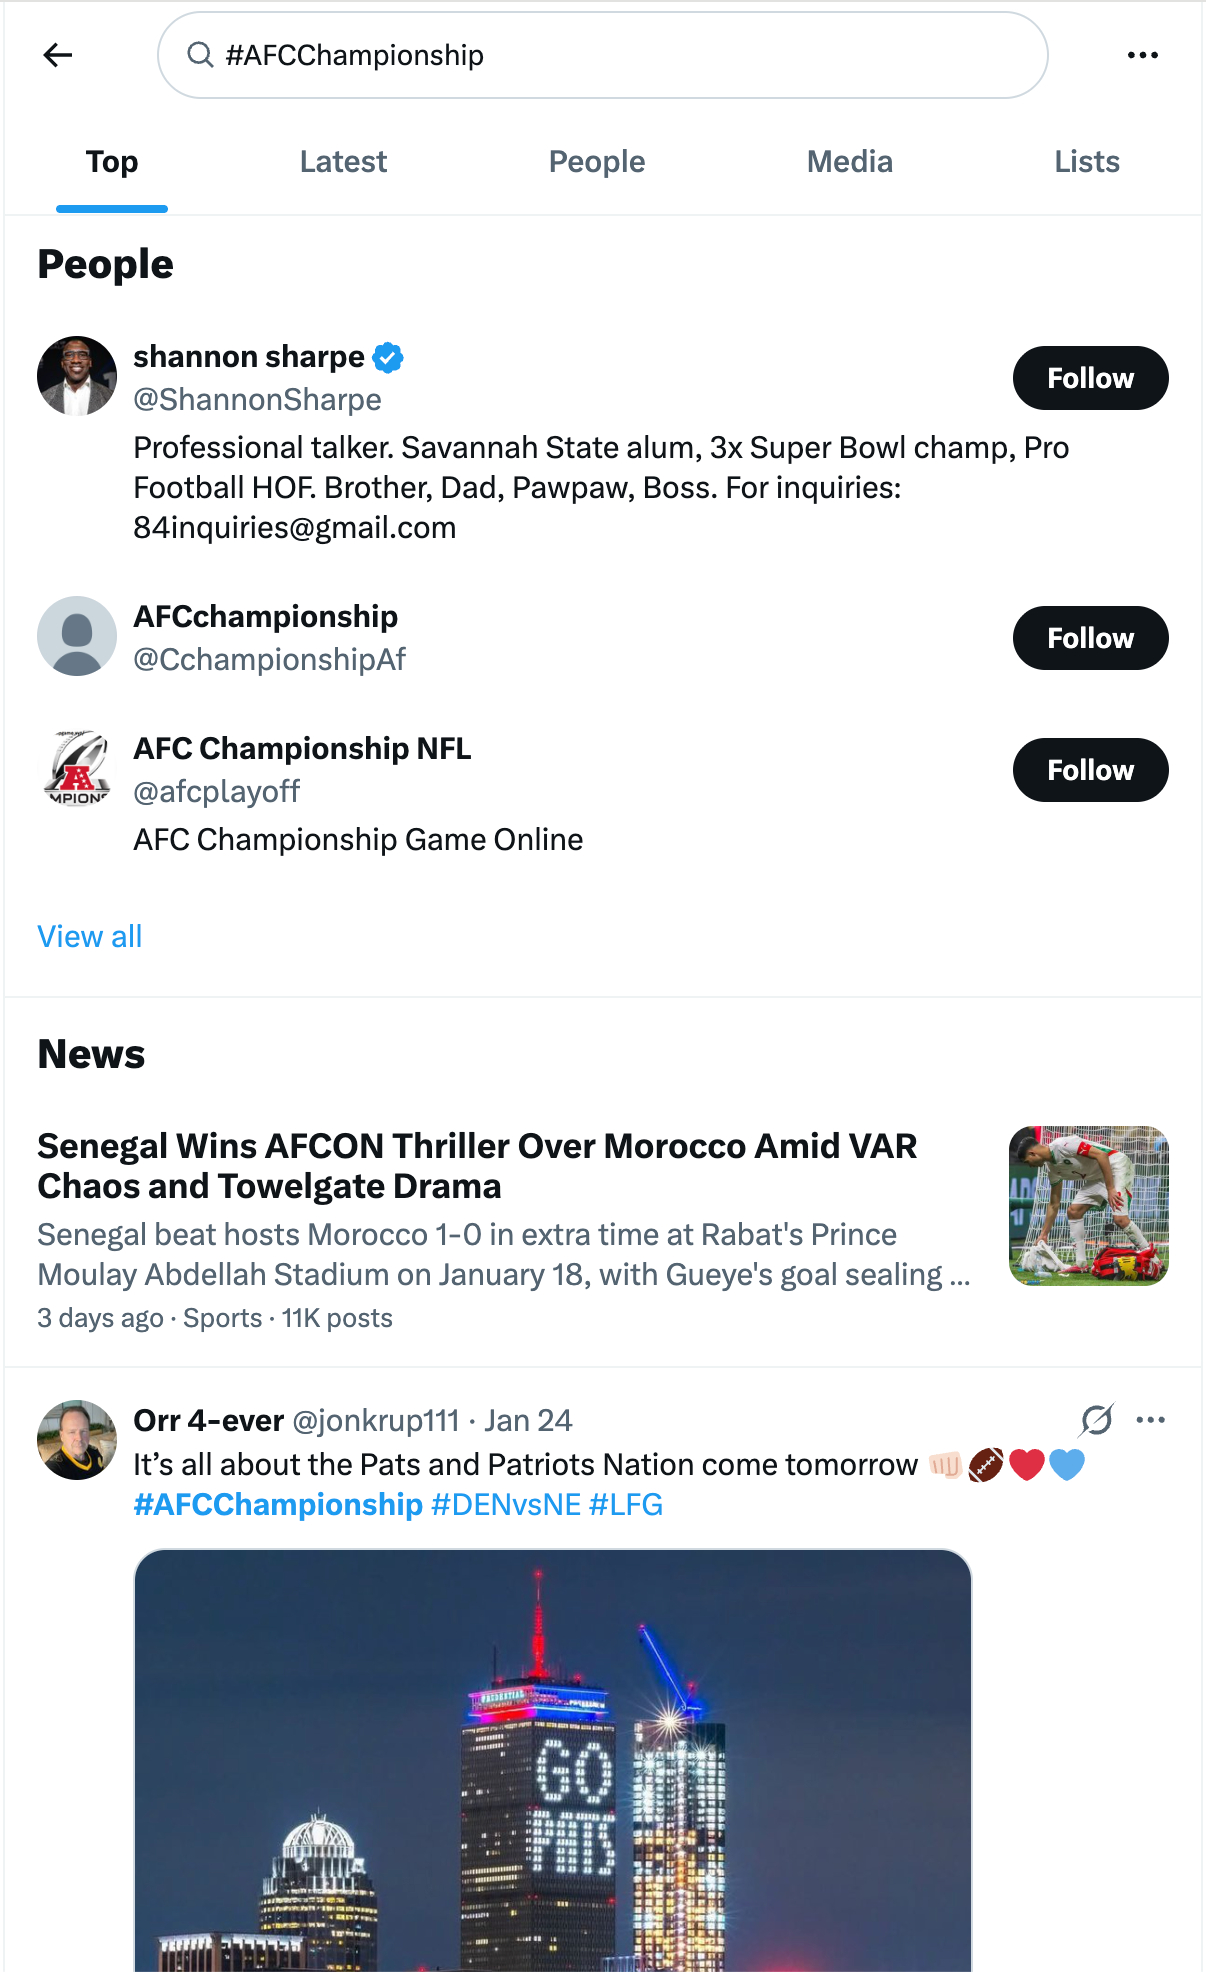Open the search options three-dot menu
Image resolution: width=1206 pixels, height=1972 pixels.
pyautogui.click(x=1142, y=55)
